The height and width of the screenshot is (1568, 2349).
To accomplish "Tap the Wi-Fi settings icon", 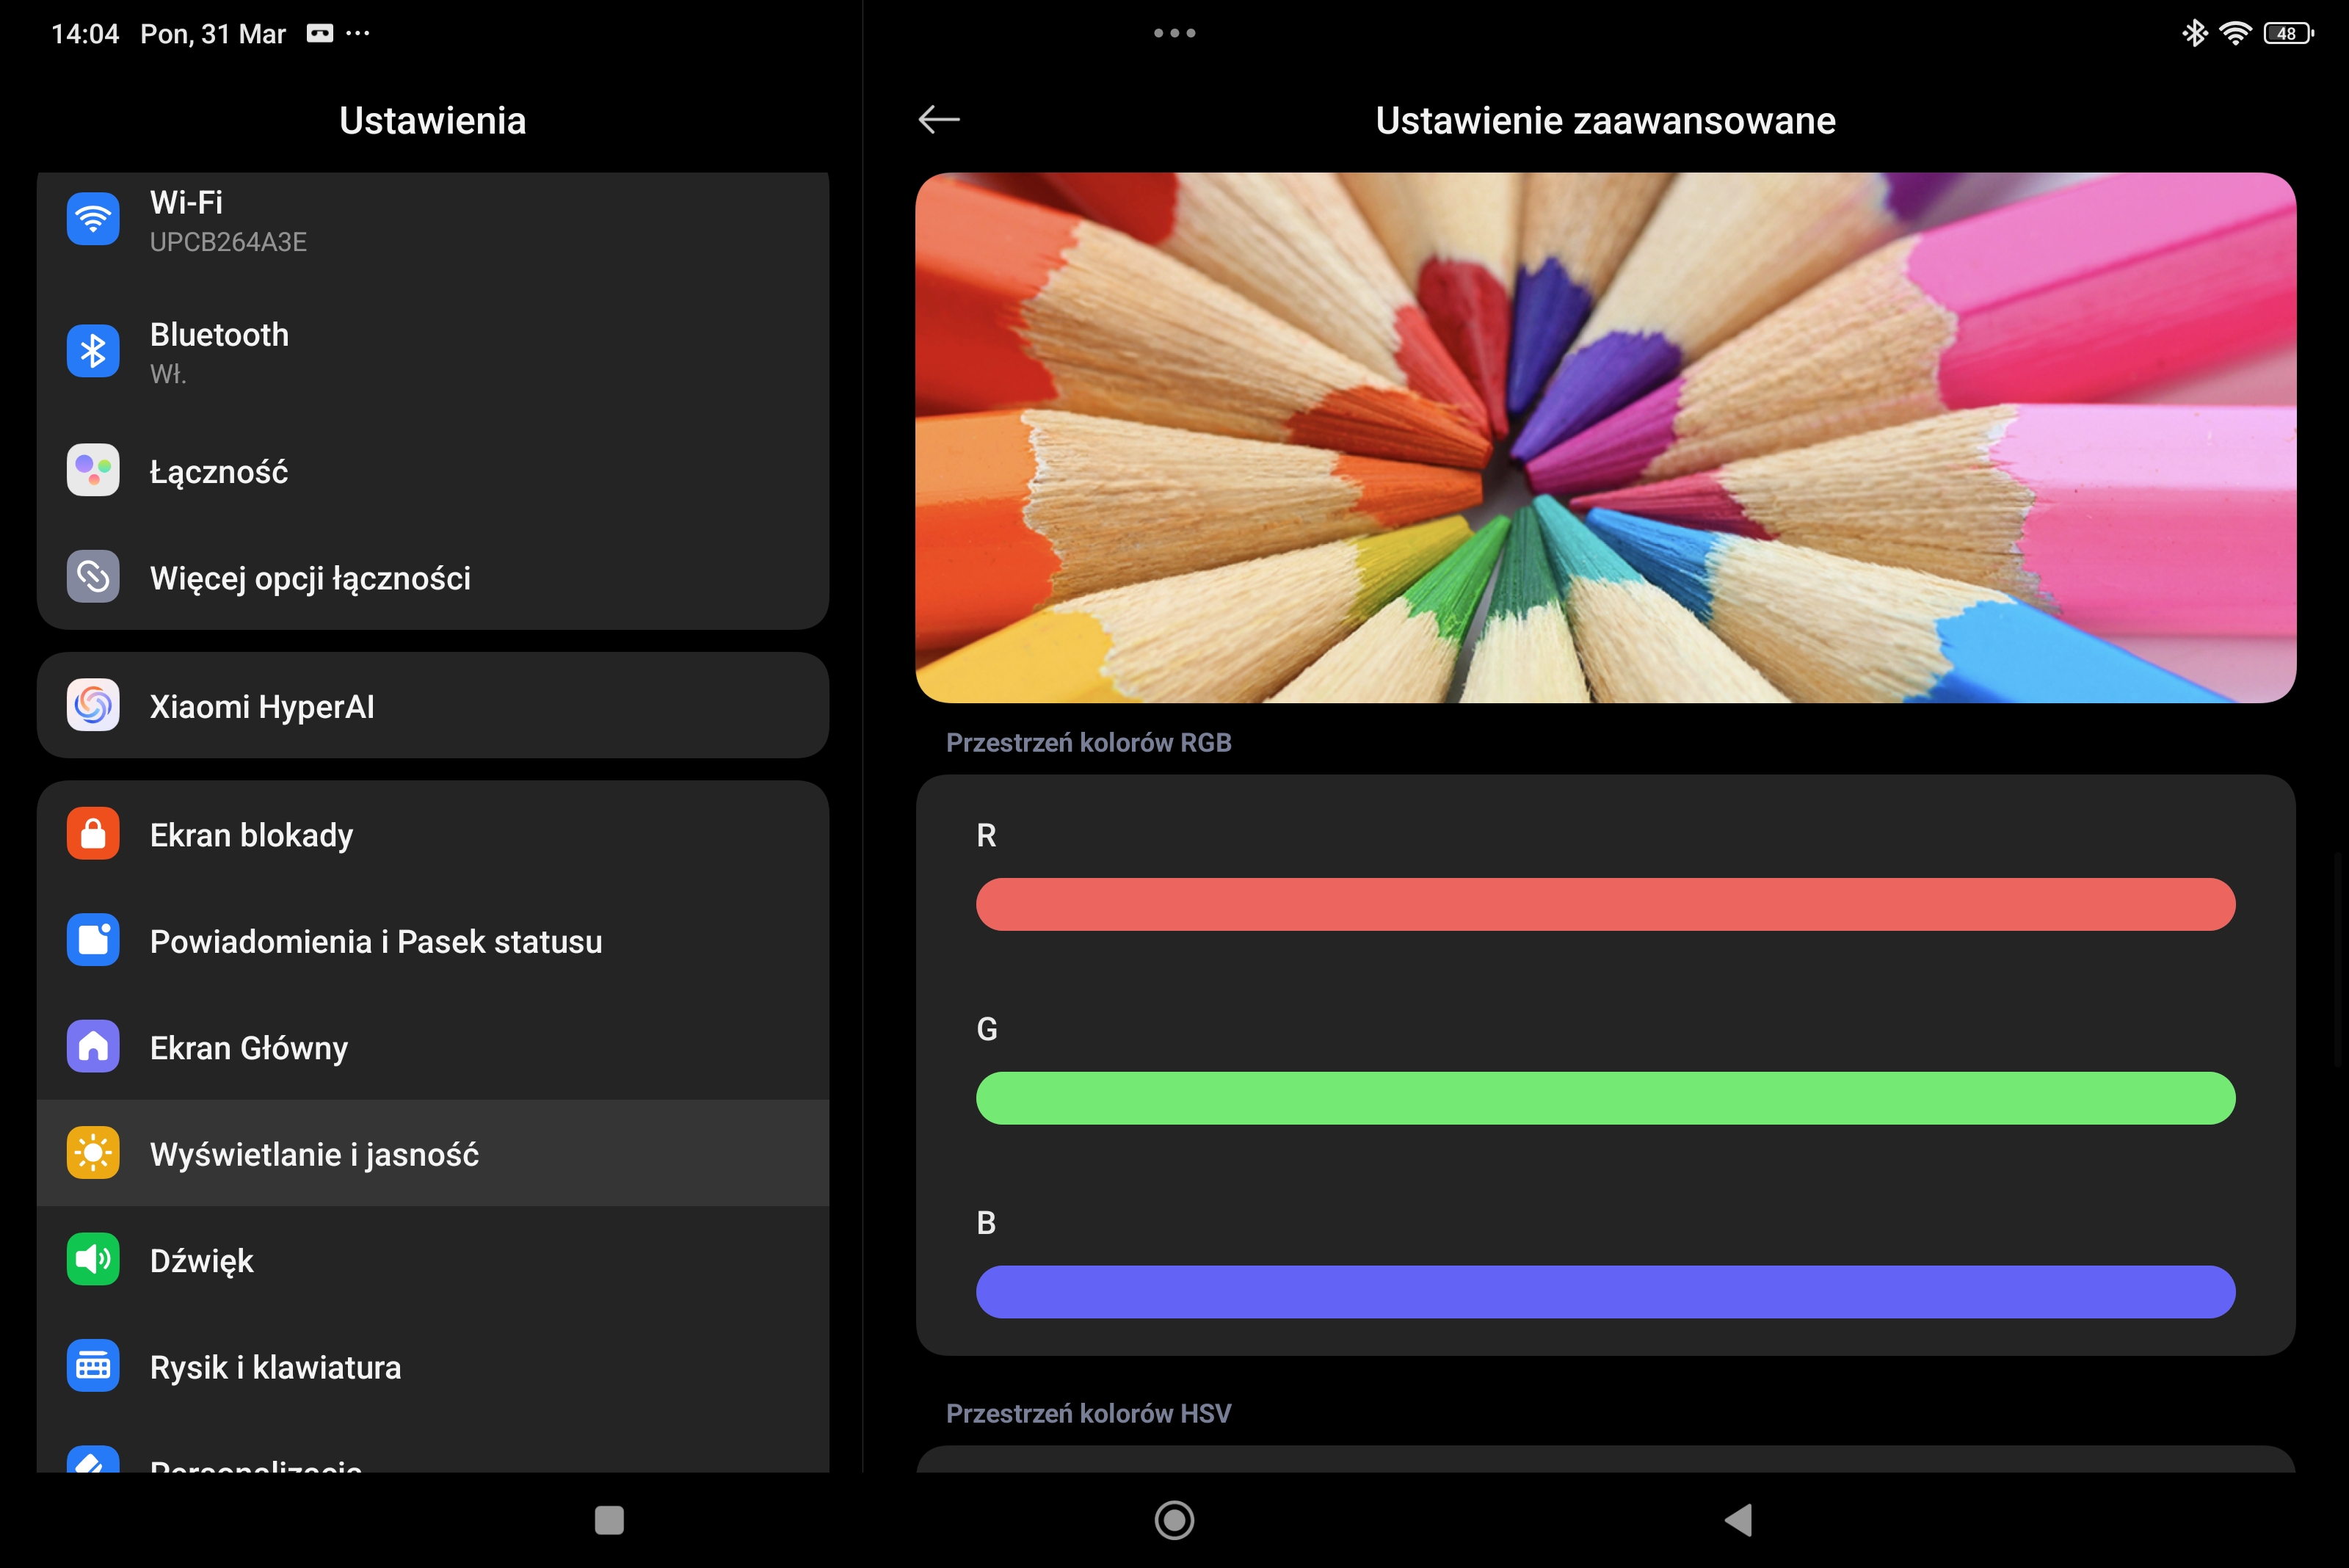I will pos(93,219).
